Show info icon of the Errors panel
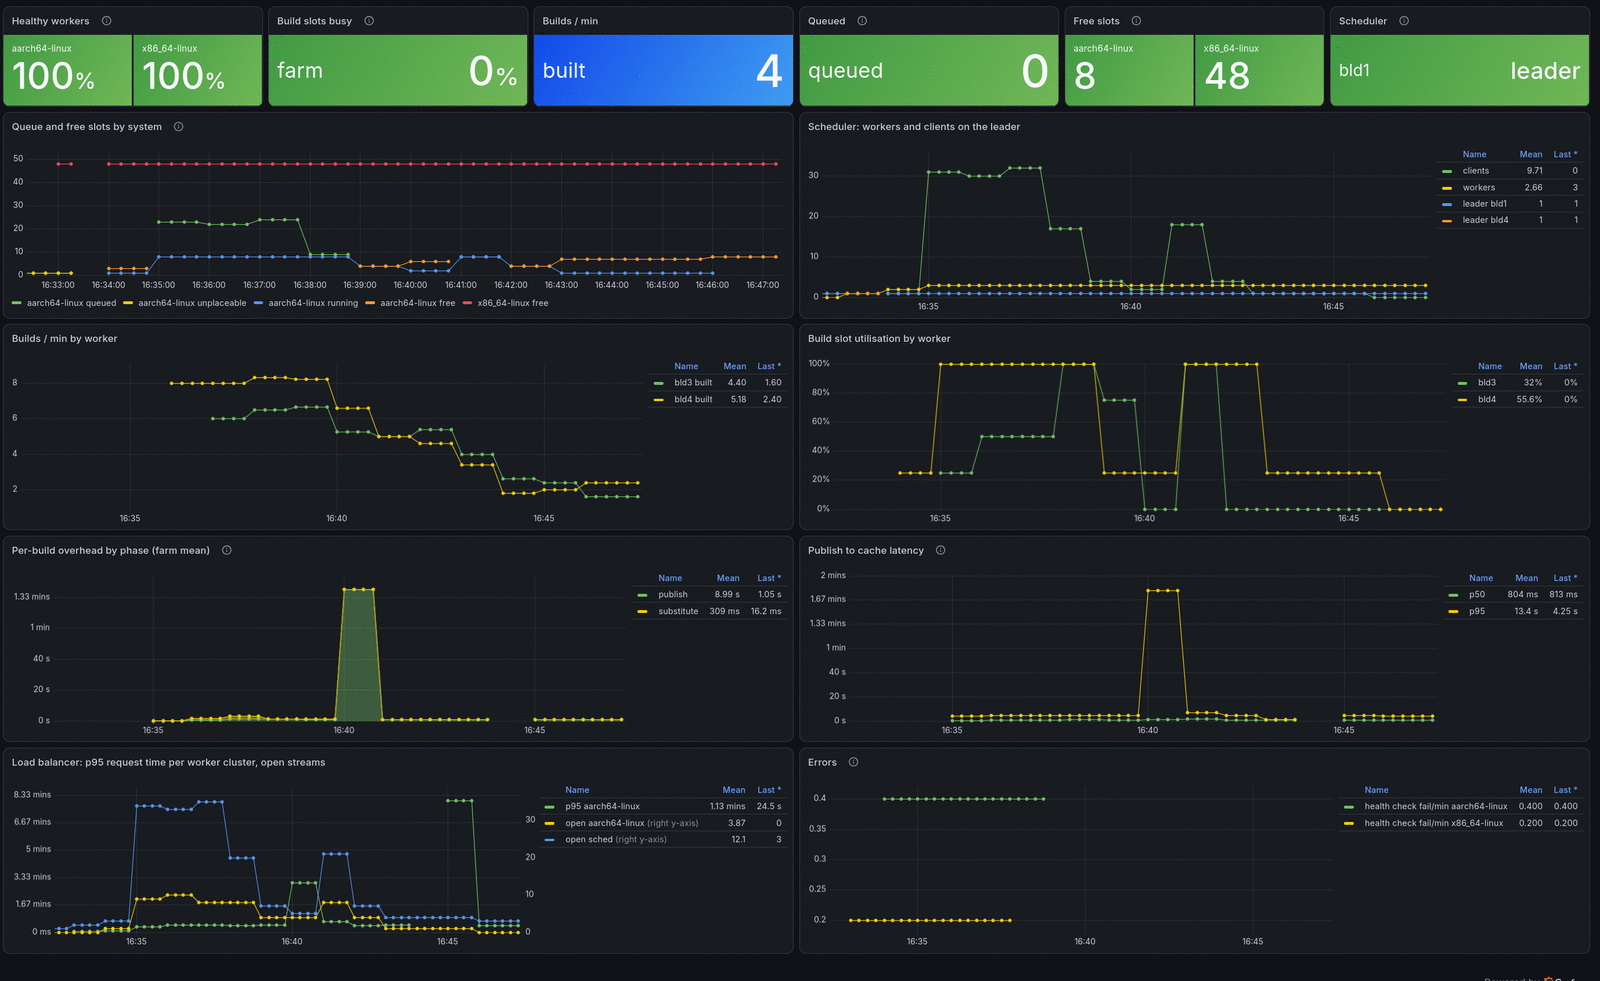 (x=853, y=762)
